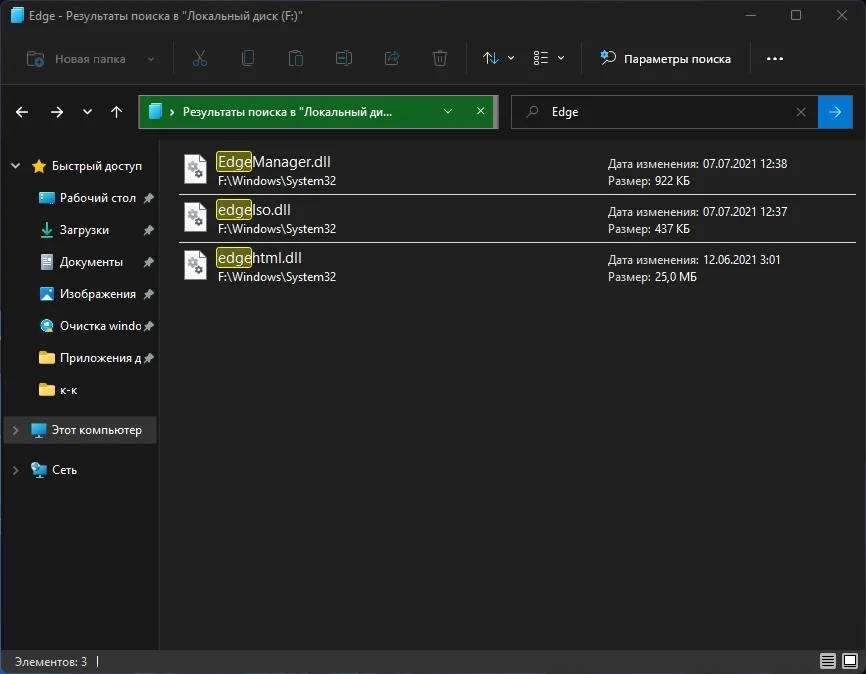The image size is (866, 674).
Task: Click modified date 07.07.2021 12:38
Action: click(x=744, y=164)
